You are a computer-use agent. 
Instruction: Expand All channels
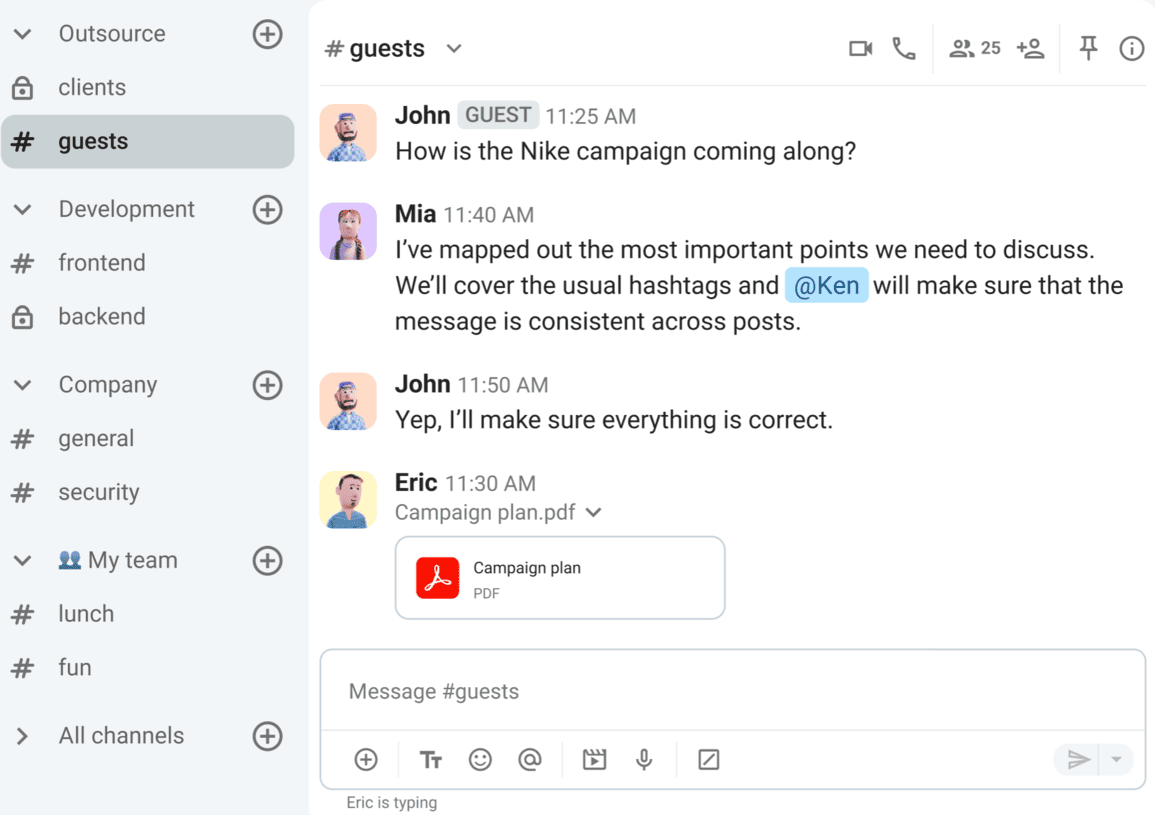[x=22, y=736]
